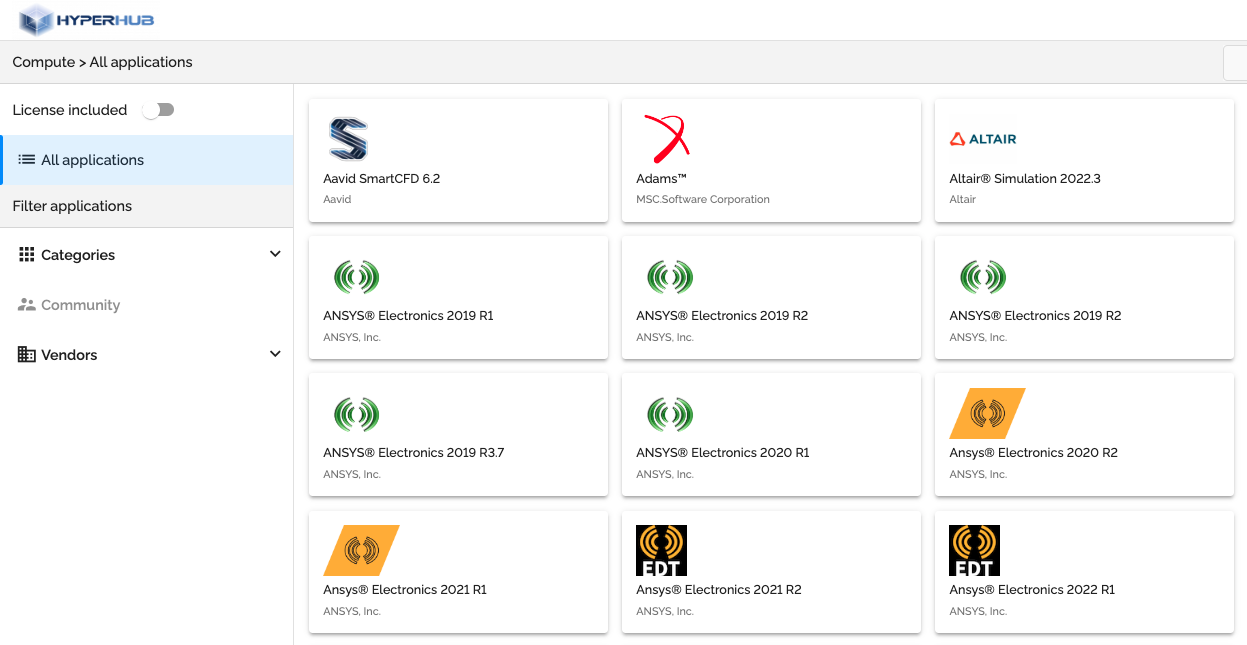Select the Community sidebar item
Viewport: 1247px width, 645px height.
(79, 304)
